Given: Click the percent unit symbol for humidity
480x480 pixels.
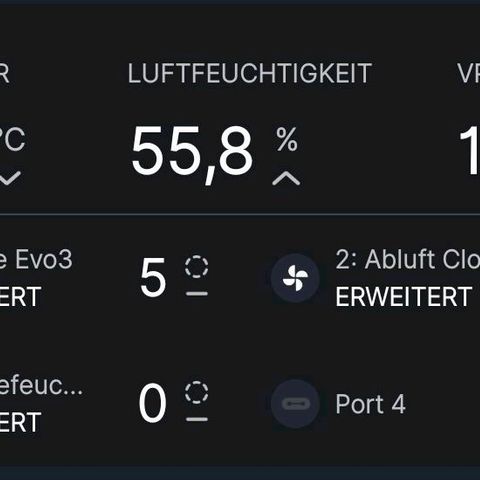Looking at the screenshot, I should (x=287, y=139).
